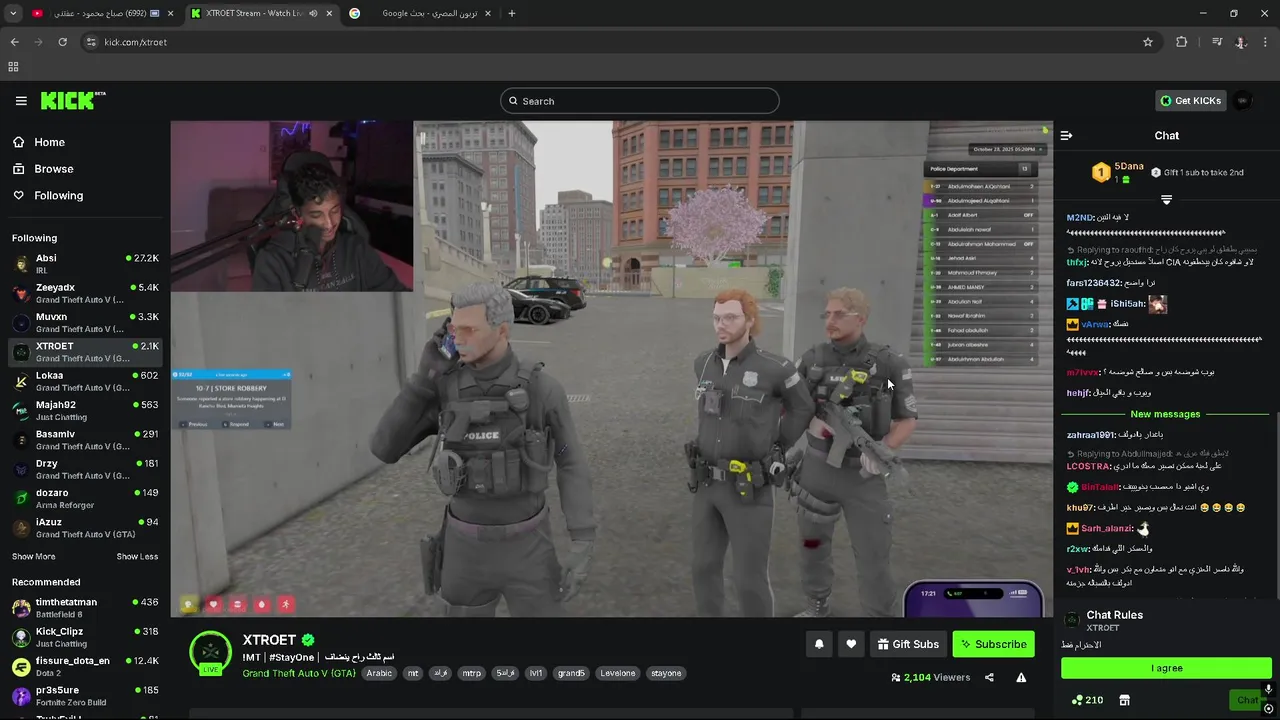The width and height of the screenshot is (1280, 720).
Task: Click the 210 channel points icon
Action: (1087, 700)
